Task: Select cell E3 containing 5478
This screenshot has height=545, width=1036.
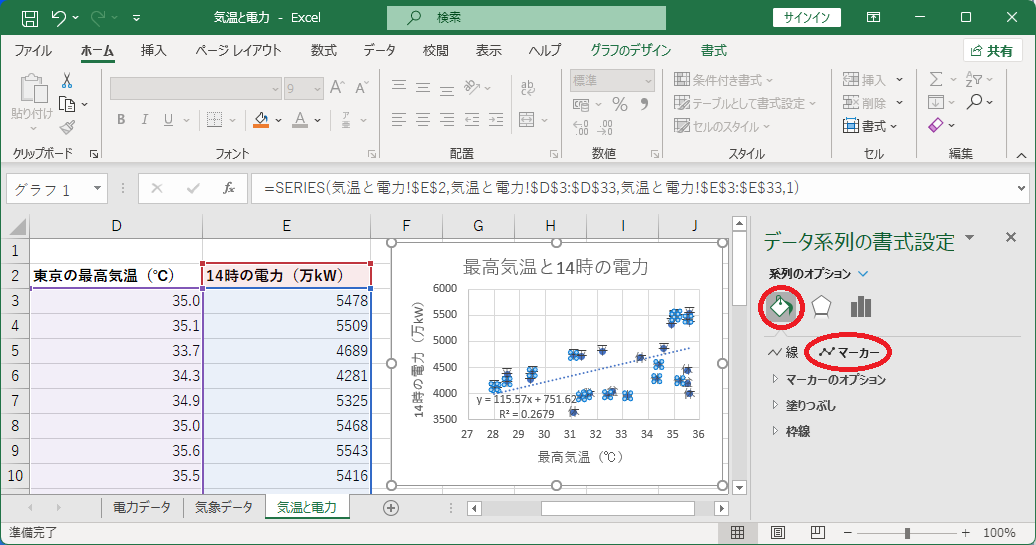Action: click(x=287, y=301)
